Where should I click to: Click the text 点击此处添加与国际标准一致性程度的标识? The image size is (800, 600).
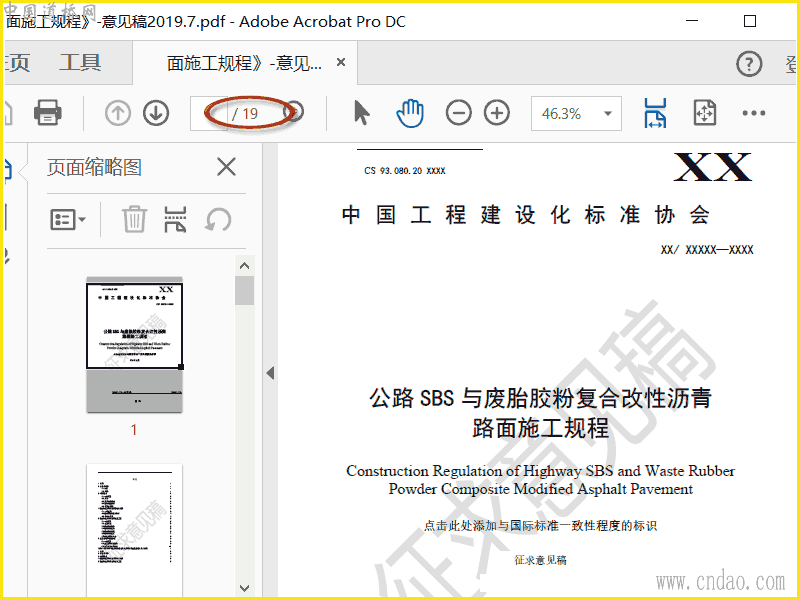(540, 526)
